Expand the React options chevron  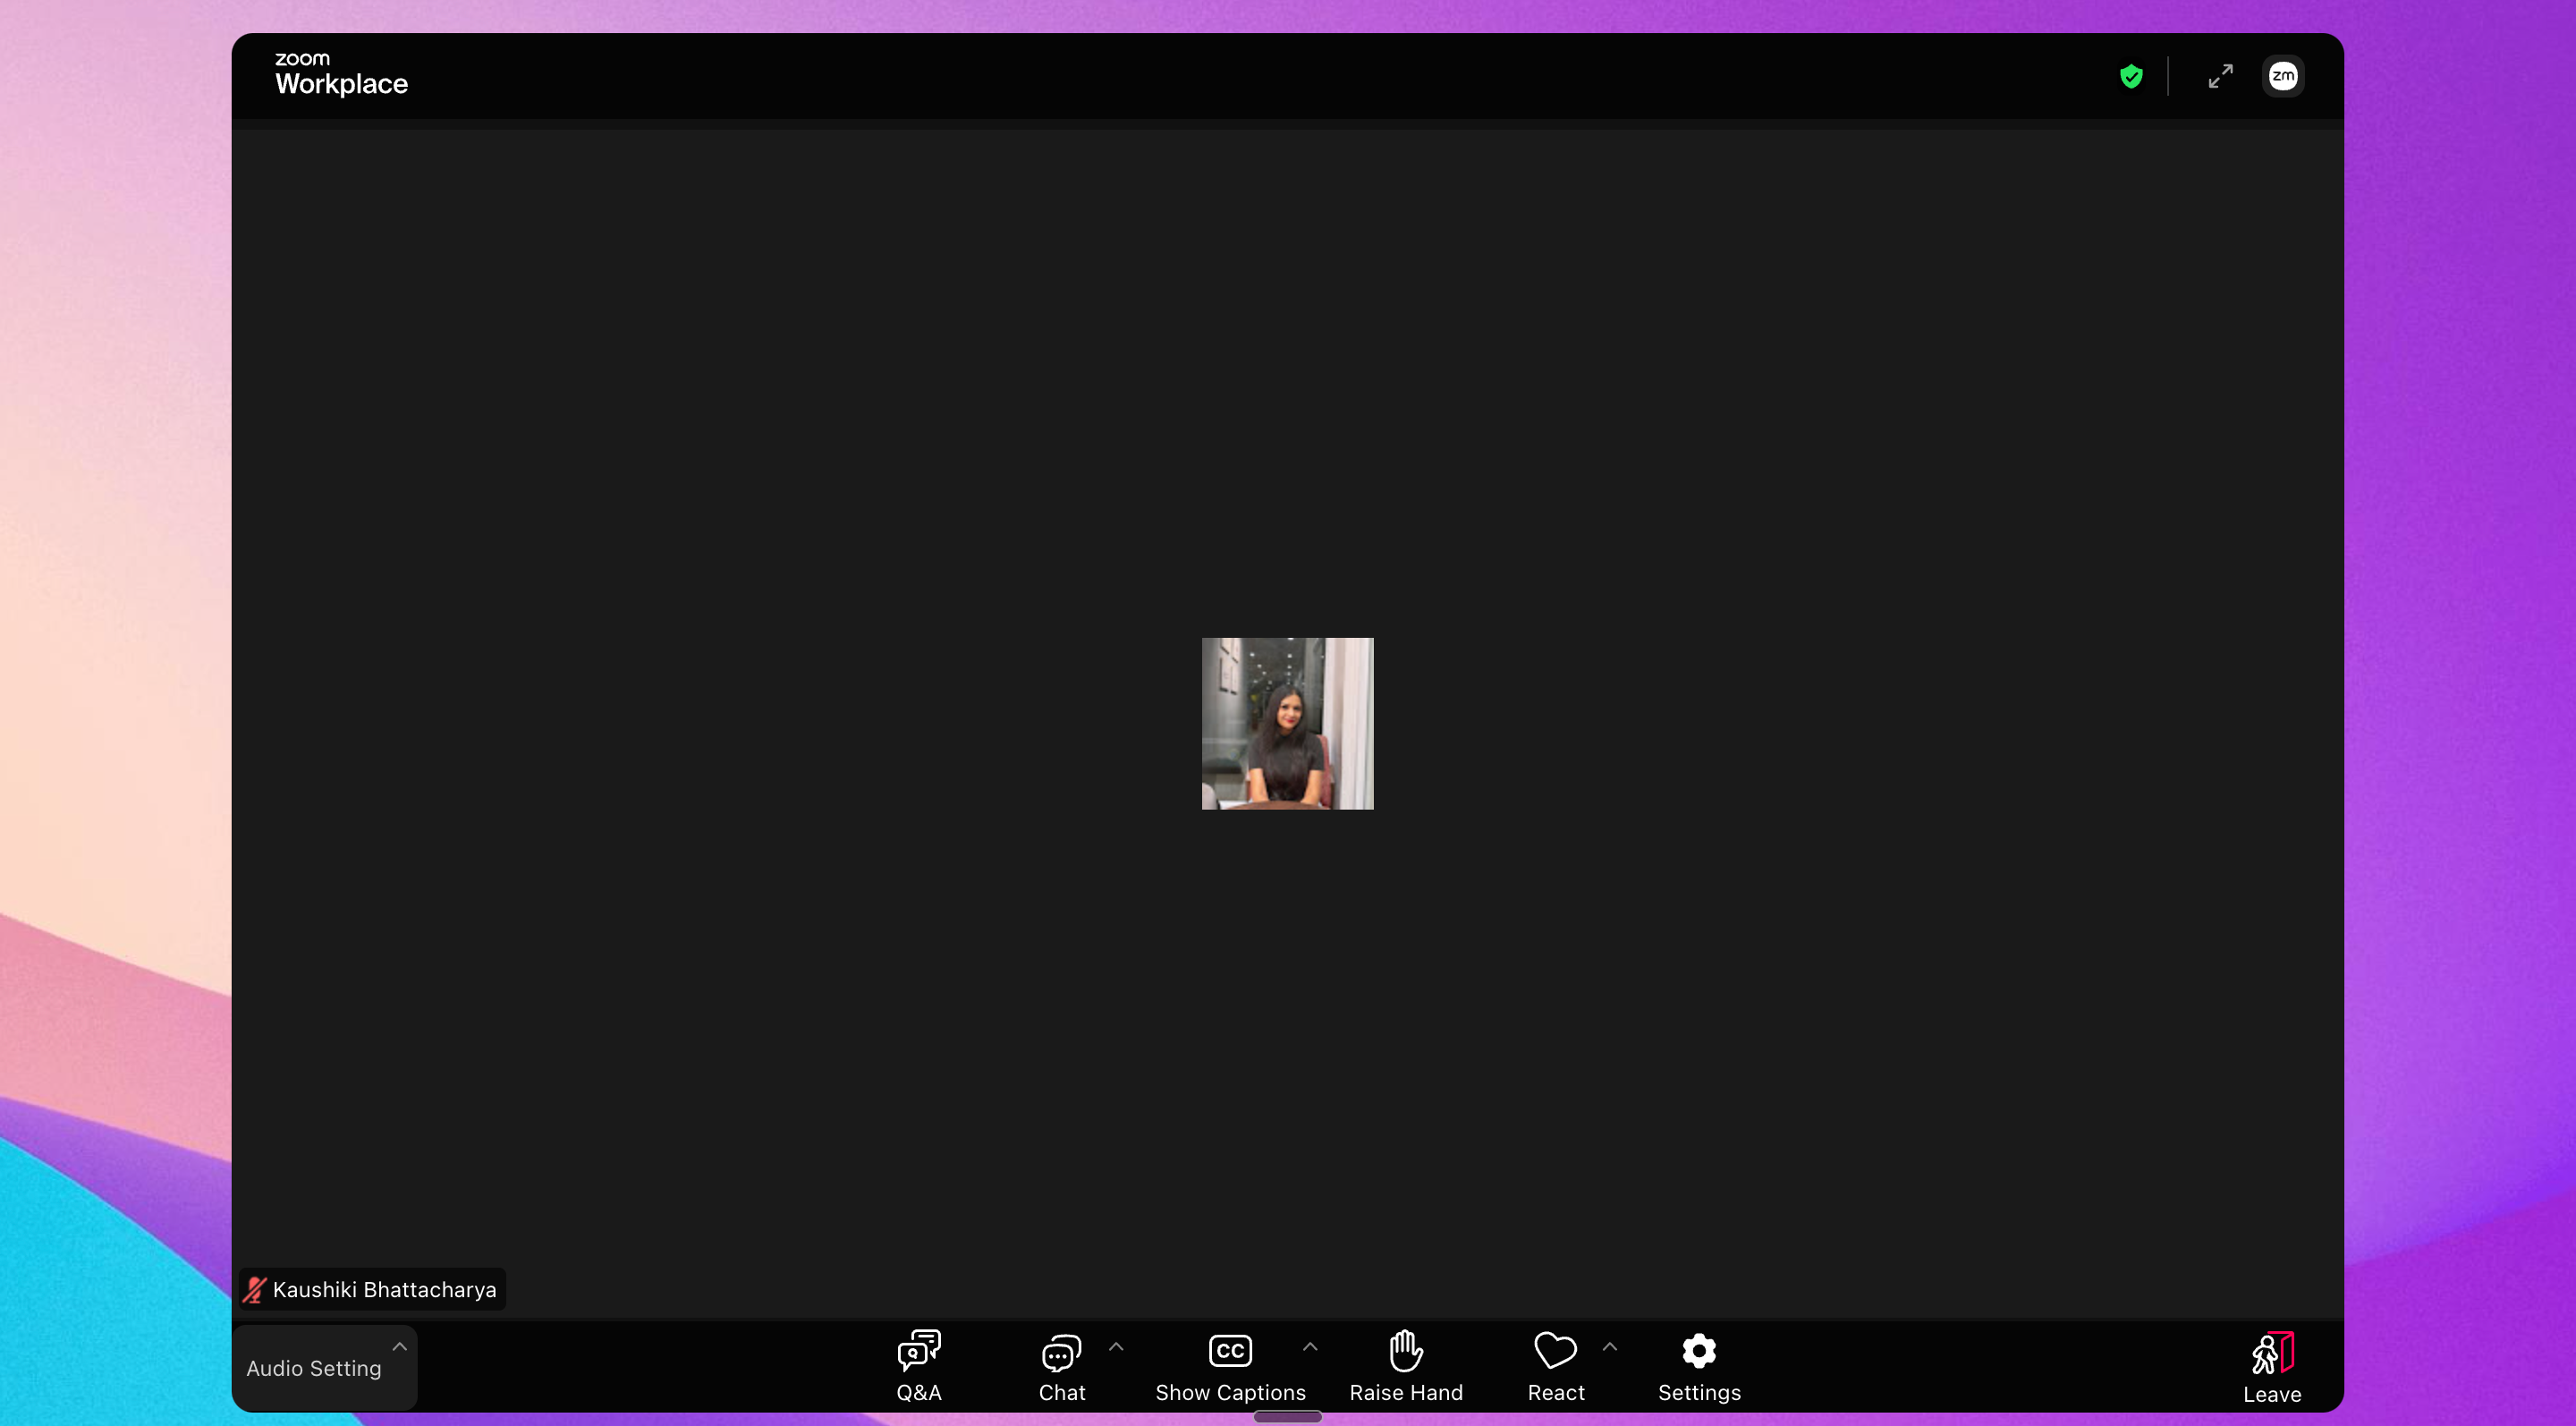[x=1610, y=1347]
